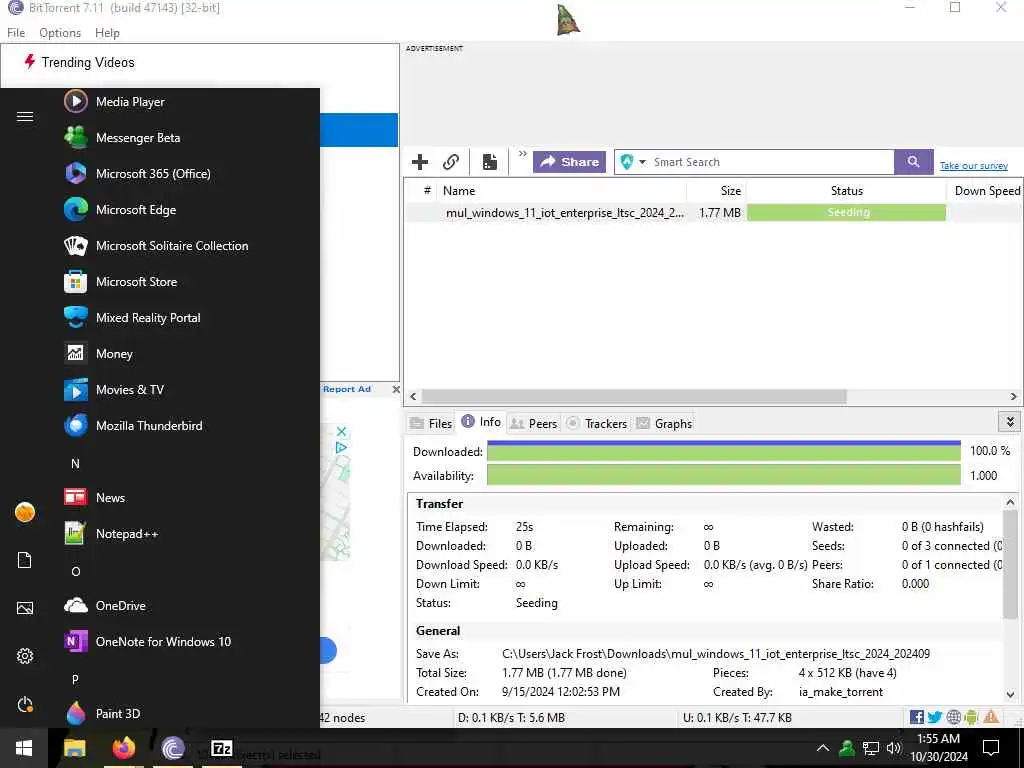This screenshot has width=1024, height=768.
Task: Select the mul_windows_11_iot_enterprise torrent row
Action: (x=712, y=212)
